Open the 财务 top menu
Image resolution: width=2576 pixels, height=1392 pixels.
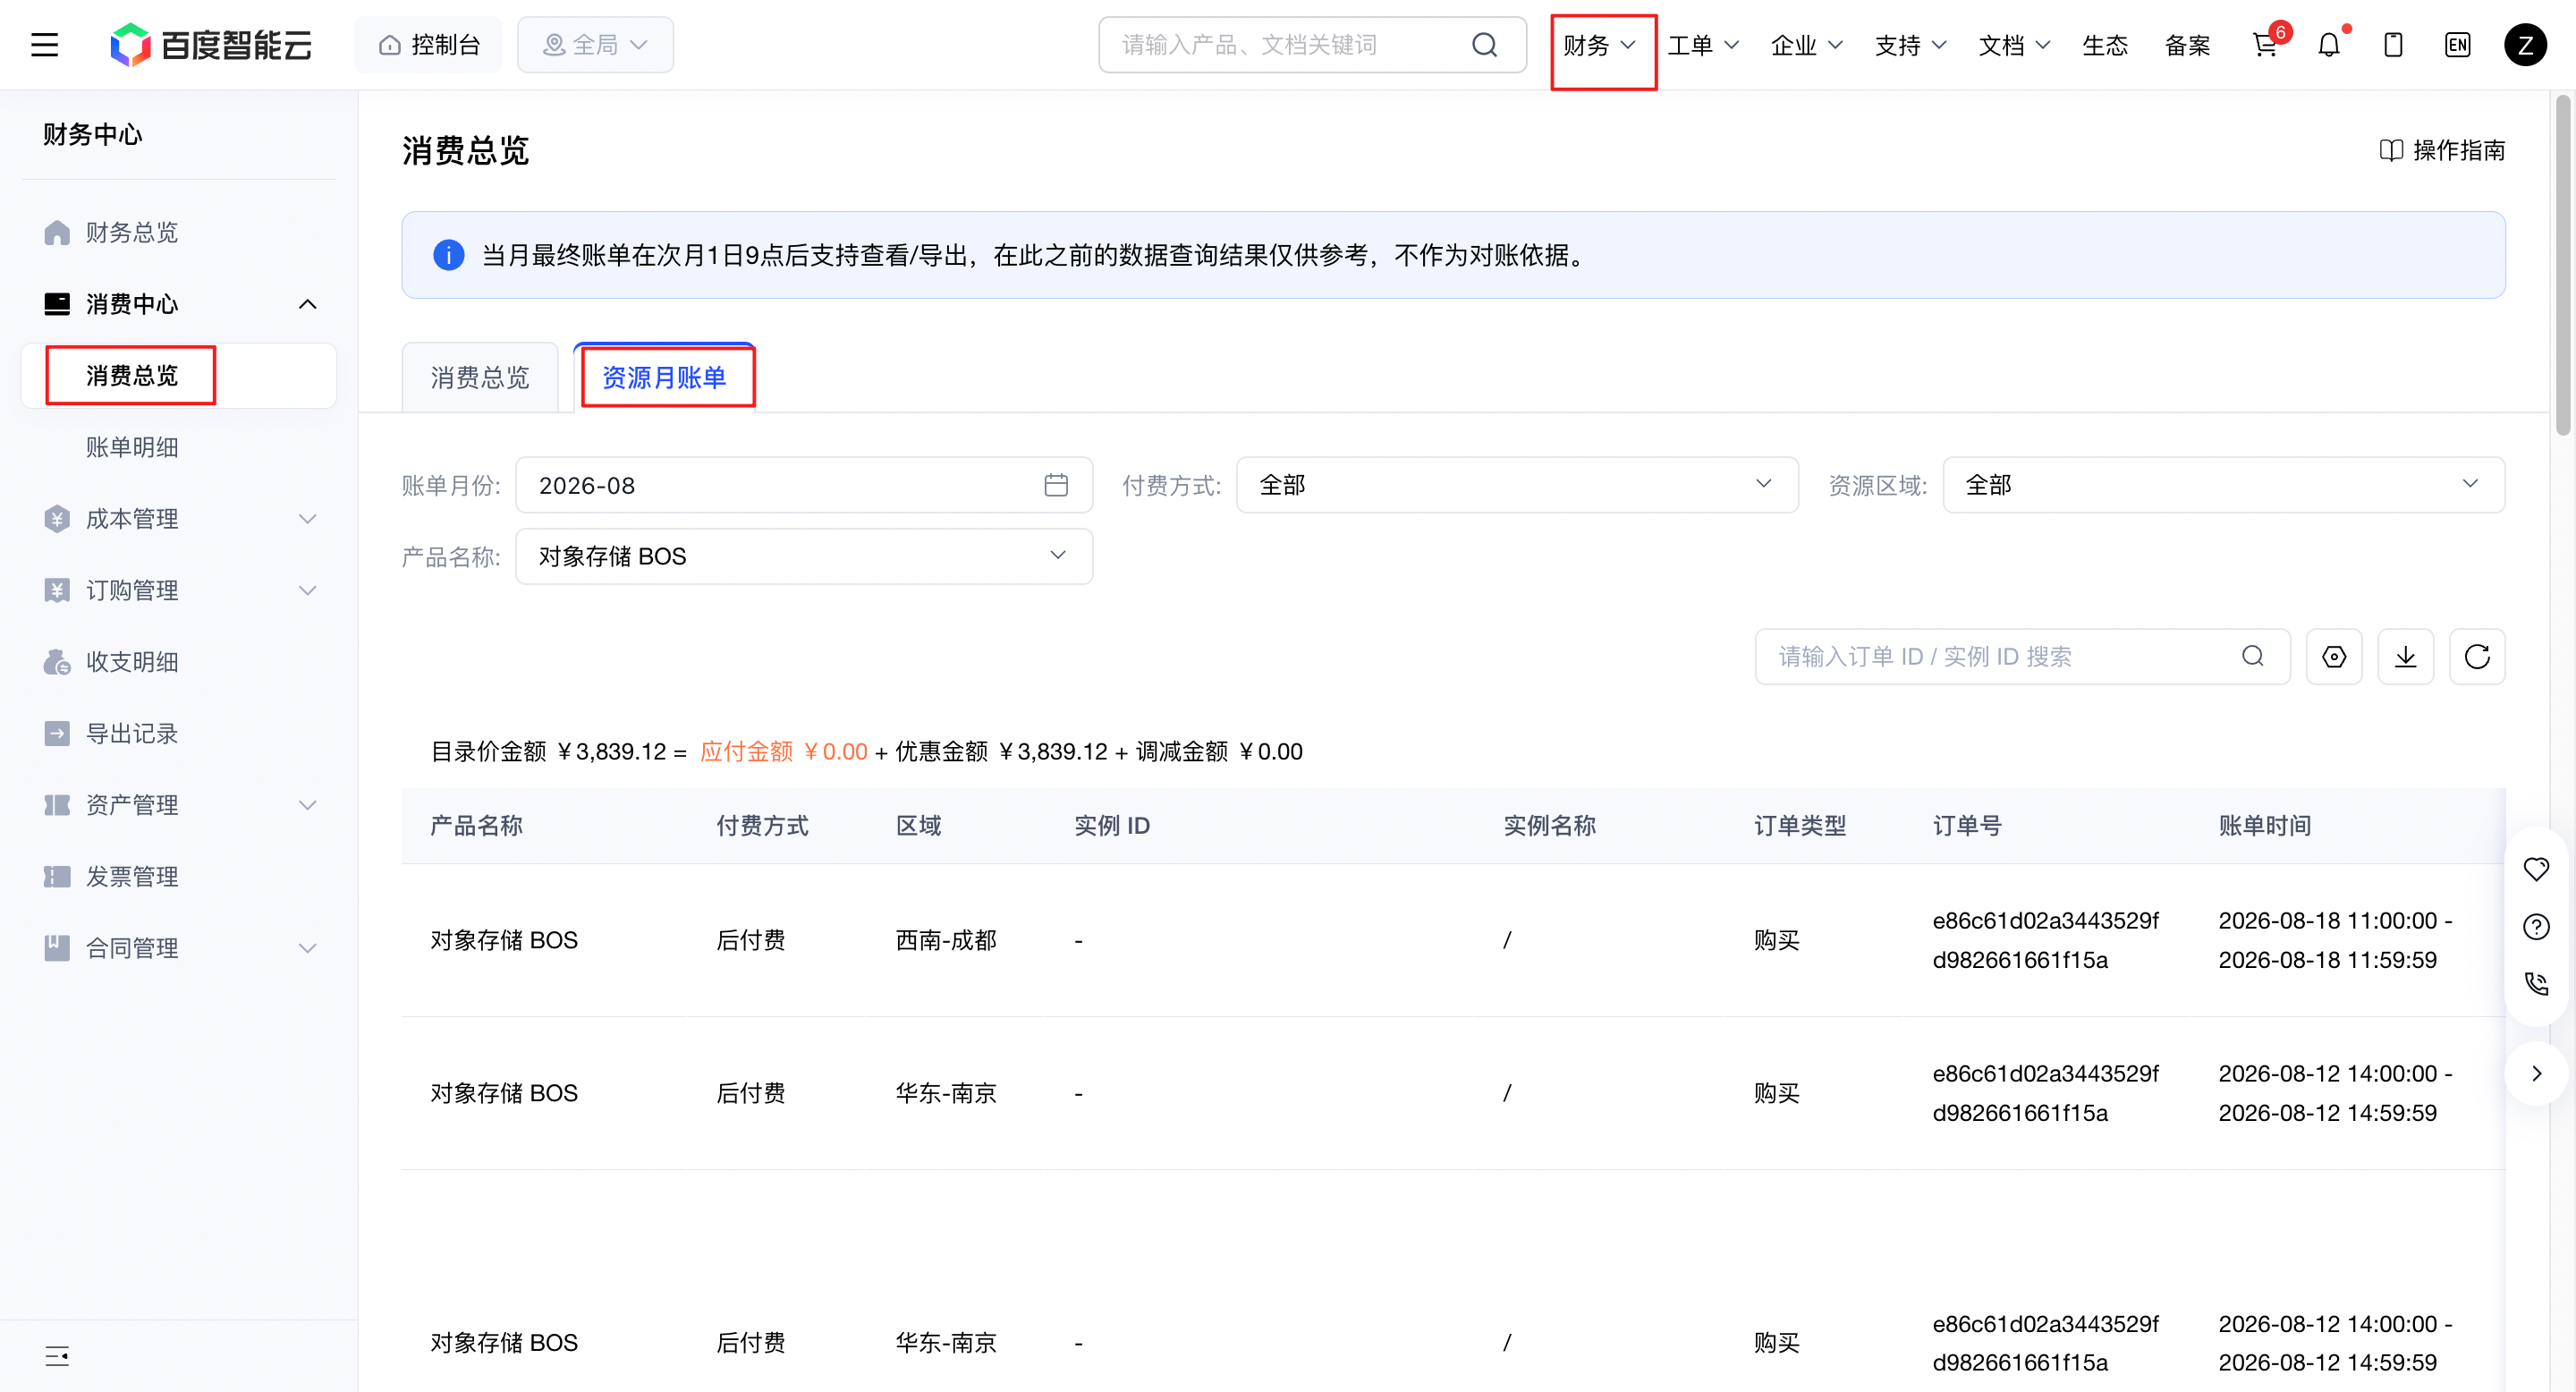[1600, 45]
